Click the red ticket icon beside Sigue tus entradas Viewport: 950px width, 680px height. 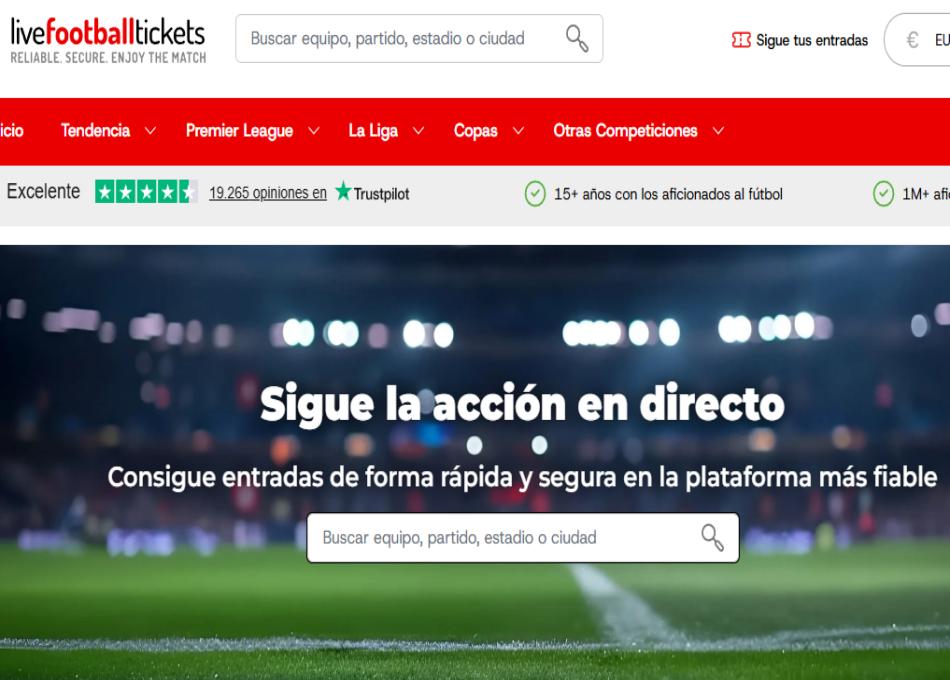[x=741, y=40]
